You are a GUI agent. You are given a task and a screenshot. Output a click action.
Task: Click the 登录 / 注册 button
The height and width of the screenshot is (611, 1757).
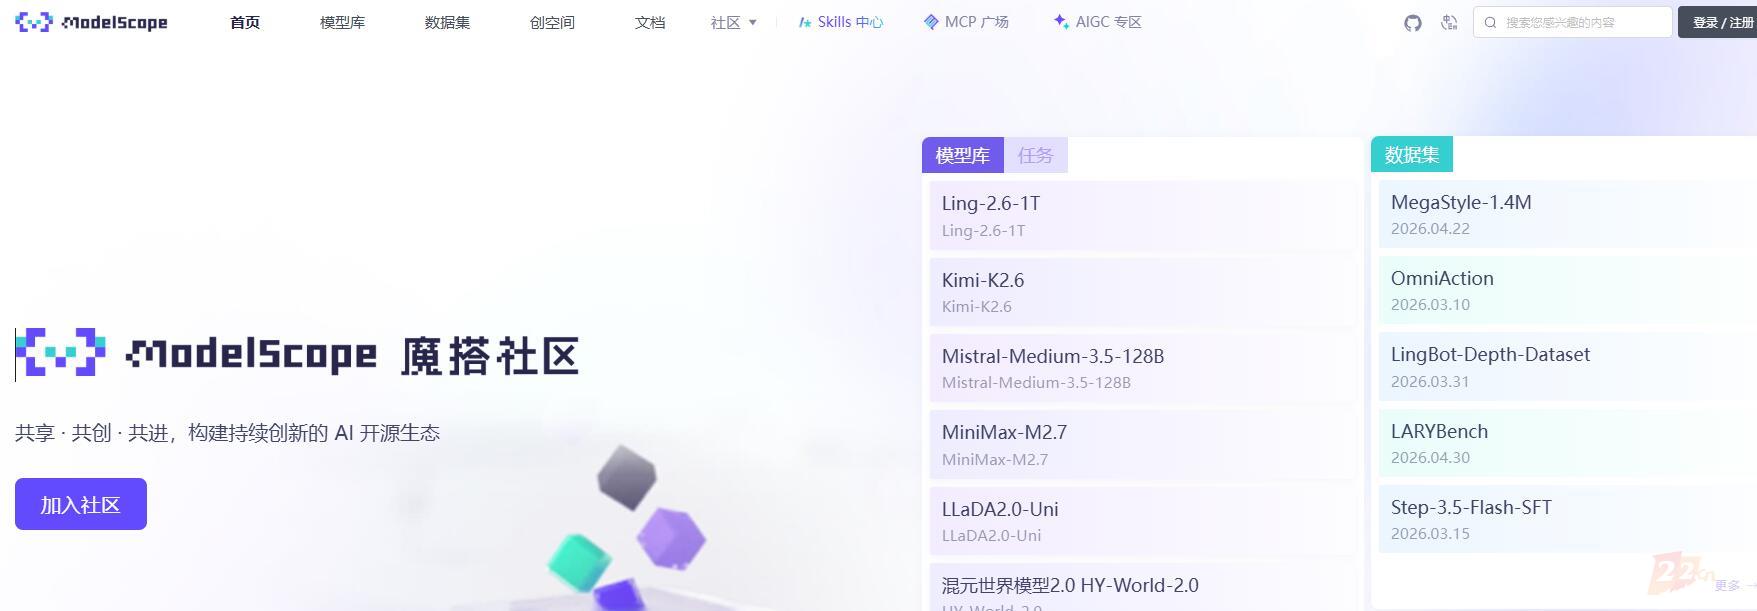1718,22
